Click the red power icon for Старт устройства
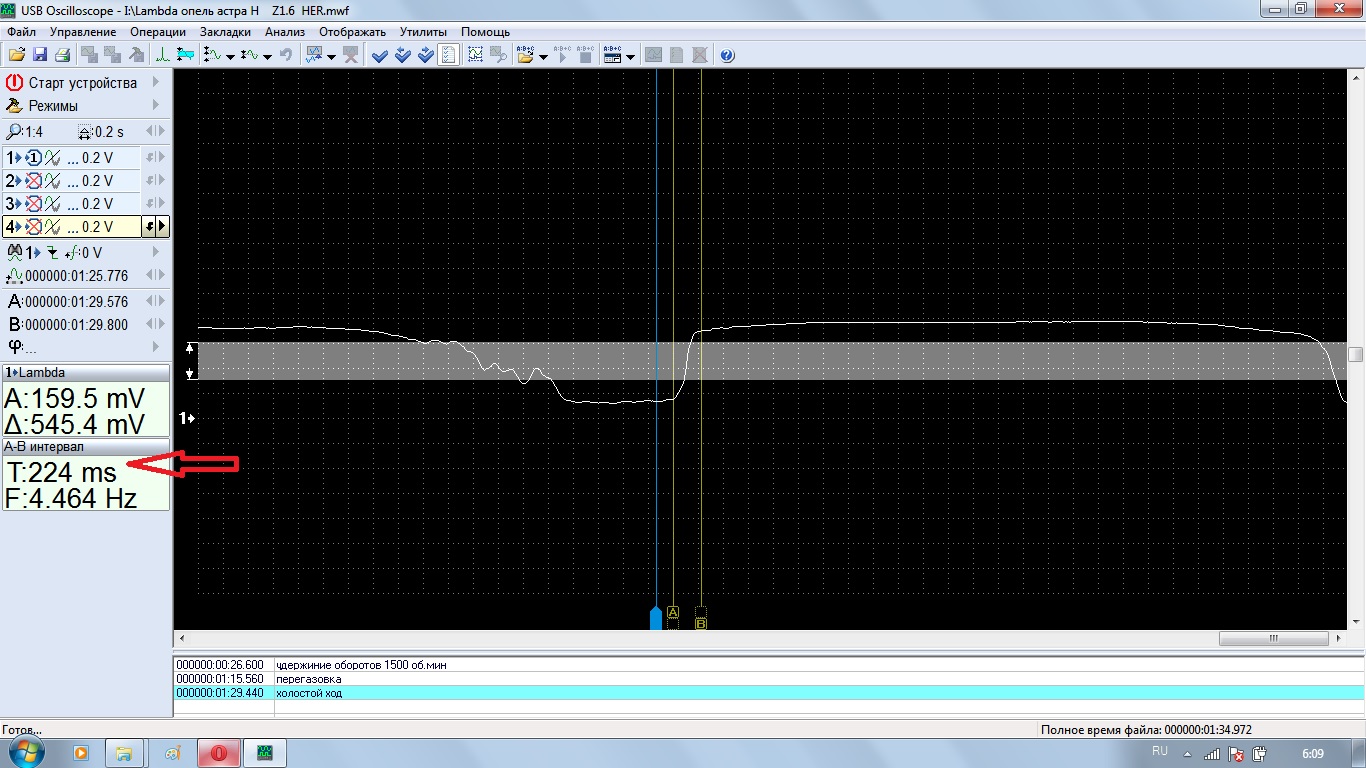 click(14, 83)
